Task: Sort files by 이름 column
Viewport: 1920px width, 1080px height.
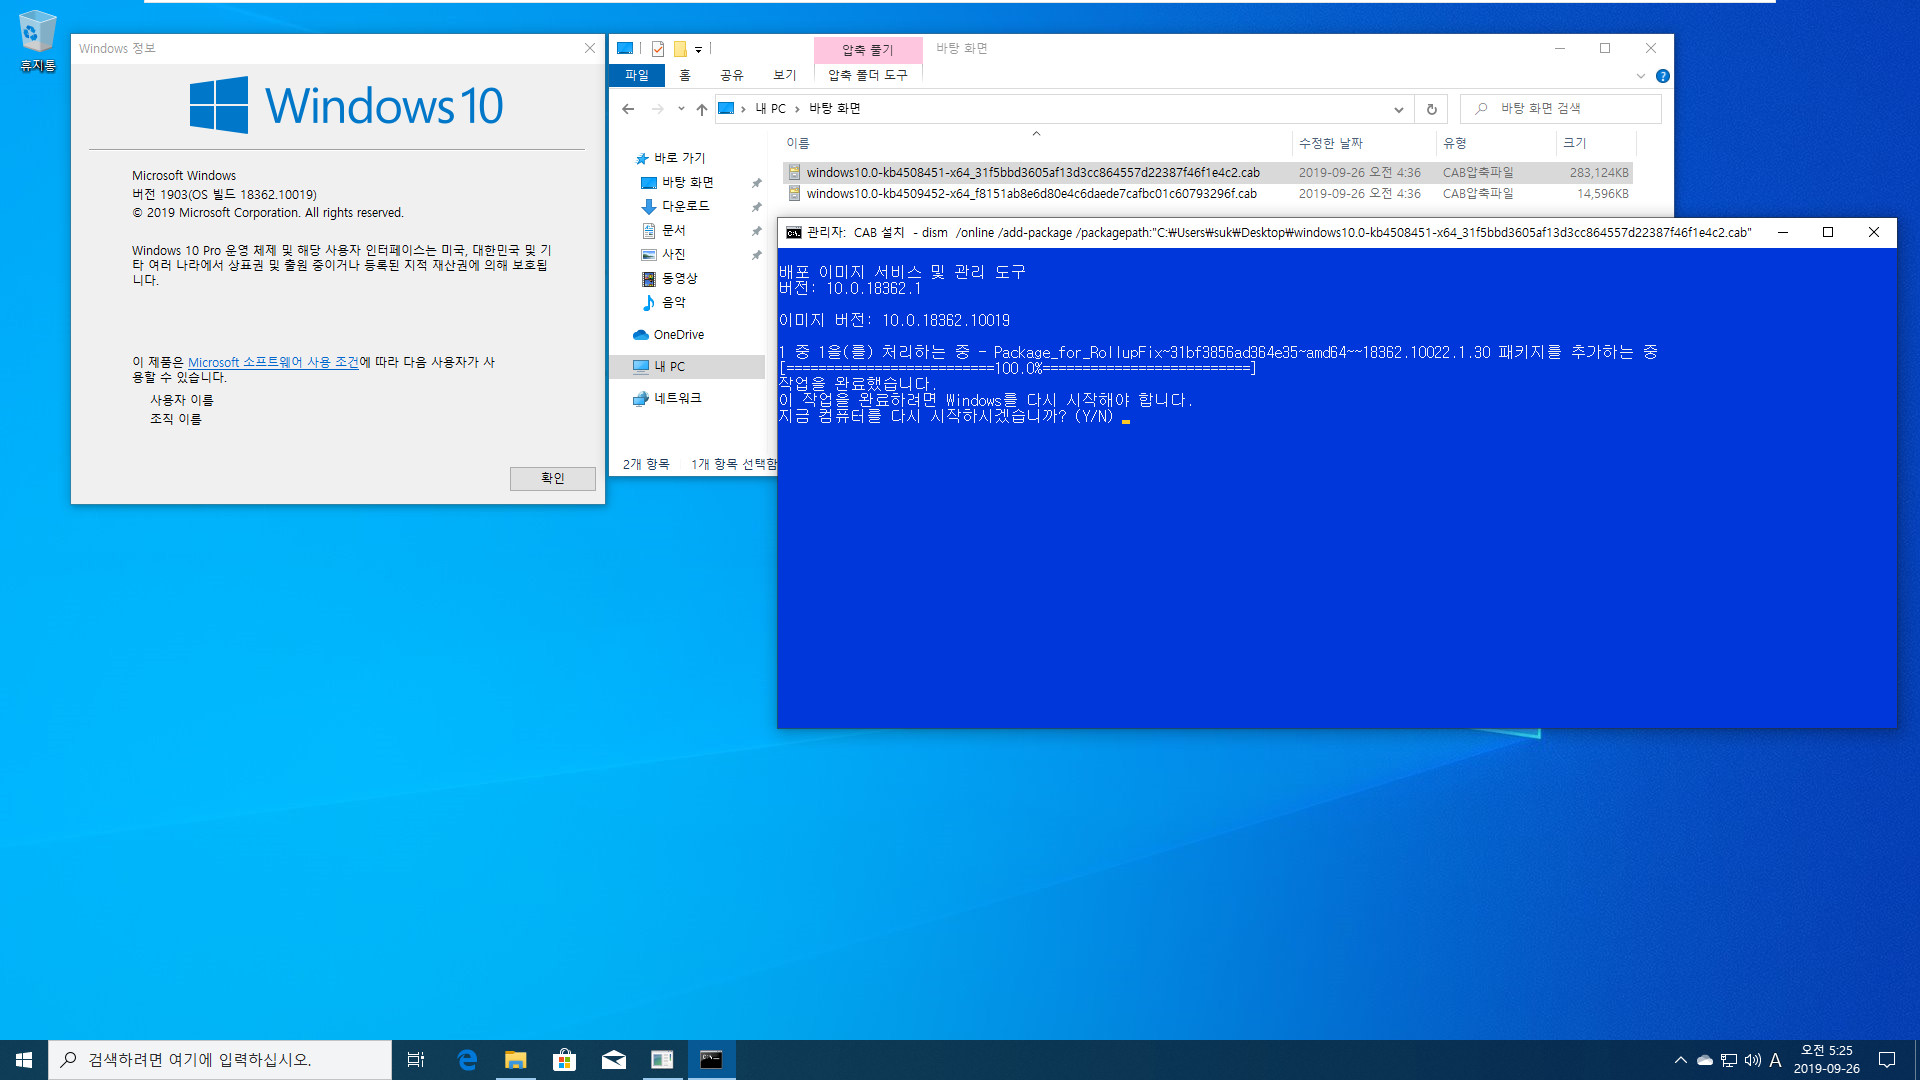Action: pyautogui.click(x=1036, y=143)
